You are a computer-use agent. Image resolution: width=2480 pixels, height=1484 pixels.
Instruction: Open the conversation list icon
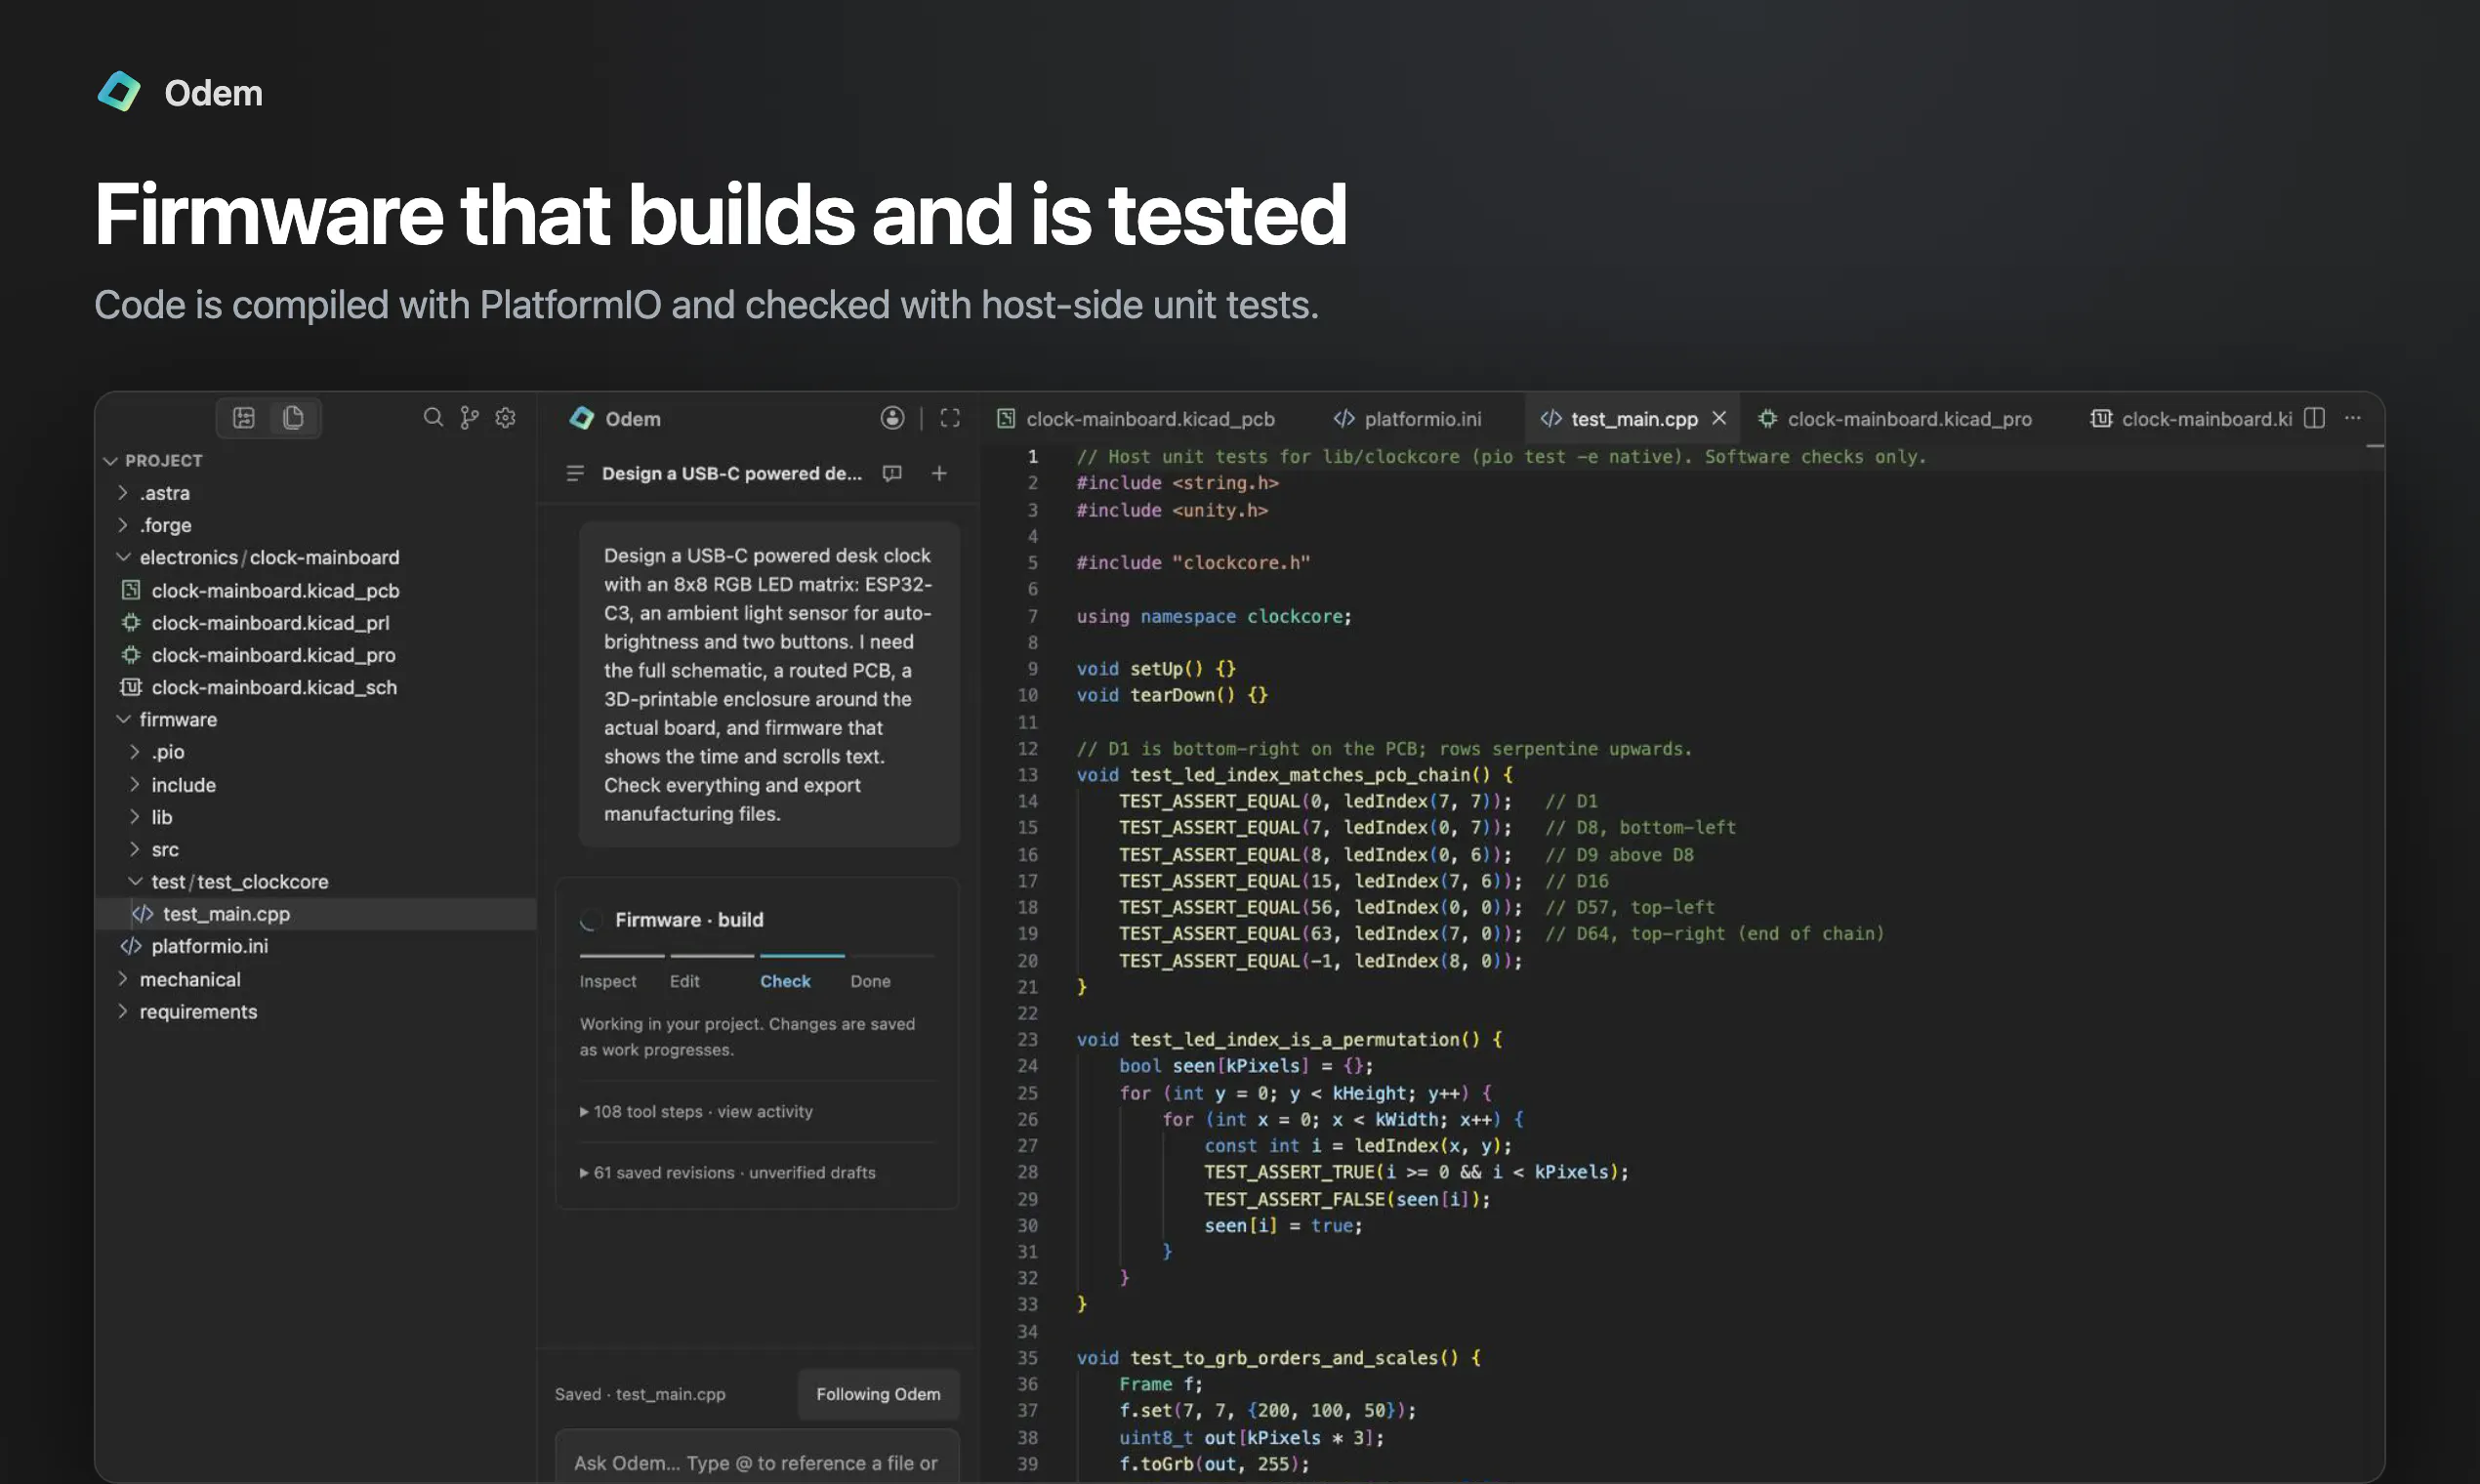pyautogui.click(x=575, y=473)
